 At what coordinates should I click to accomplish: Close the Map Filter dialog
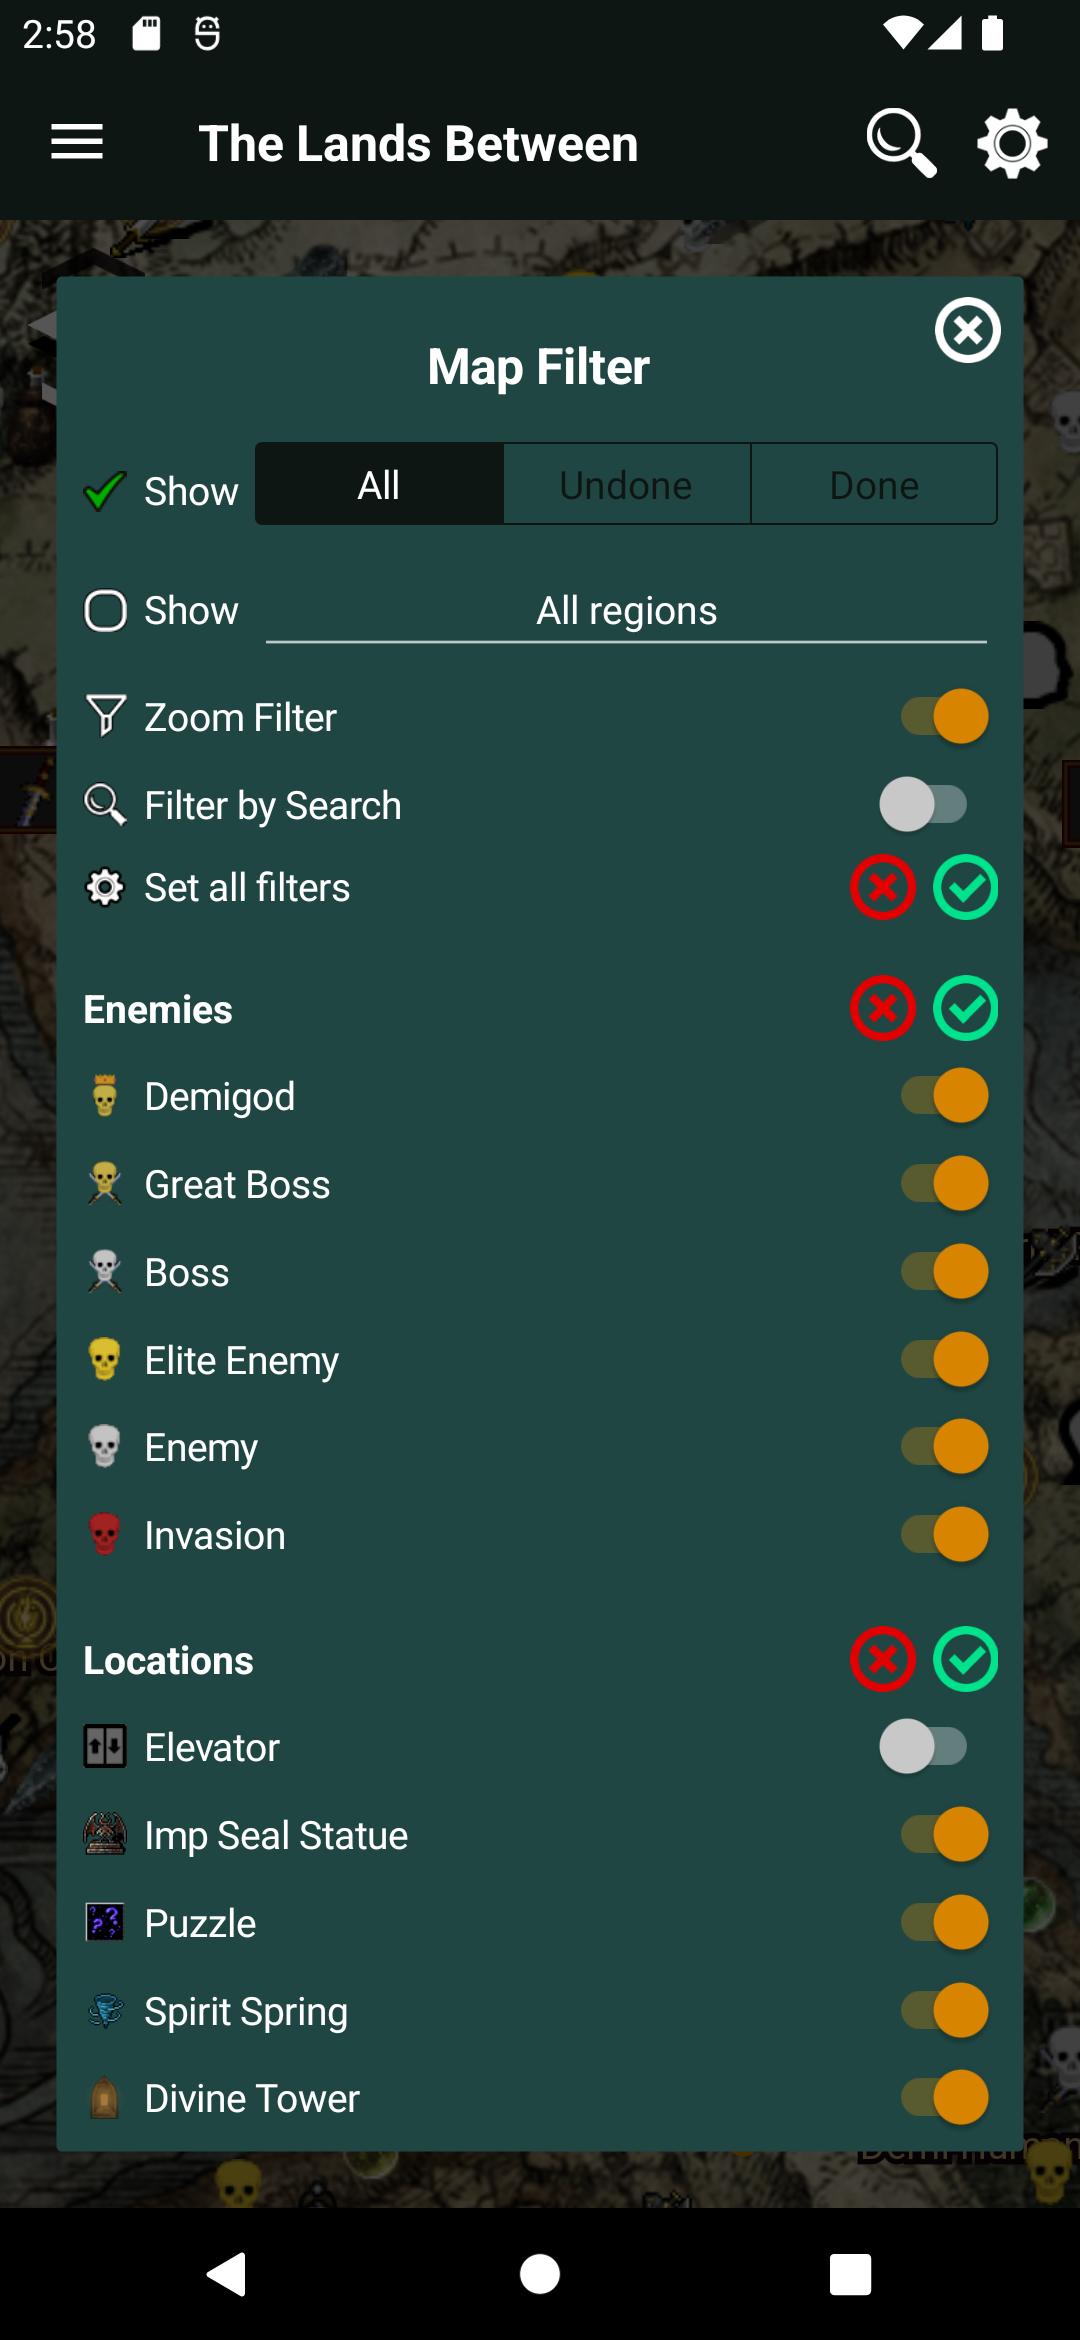[967, 330]
